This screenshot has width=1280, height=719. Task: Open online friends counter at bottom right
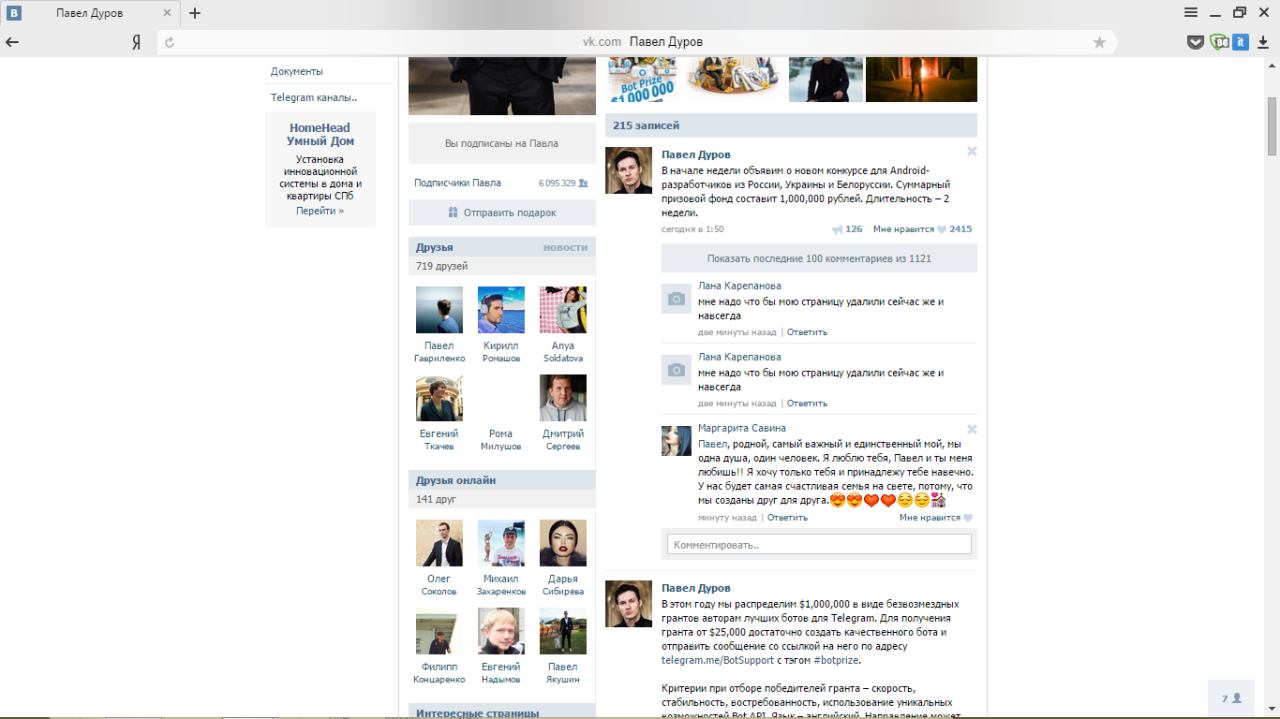tap(1232, 698)
